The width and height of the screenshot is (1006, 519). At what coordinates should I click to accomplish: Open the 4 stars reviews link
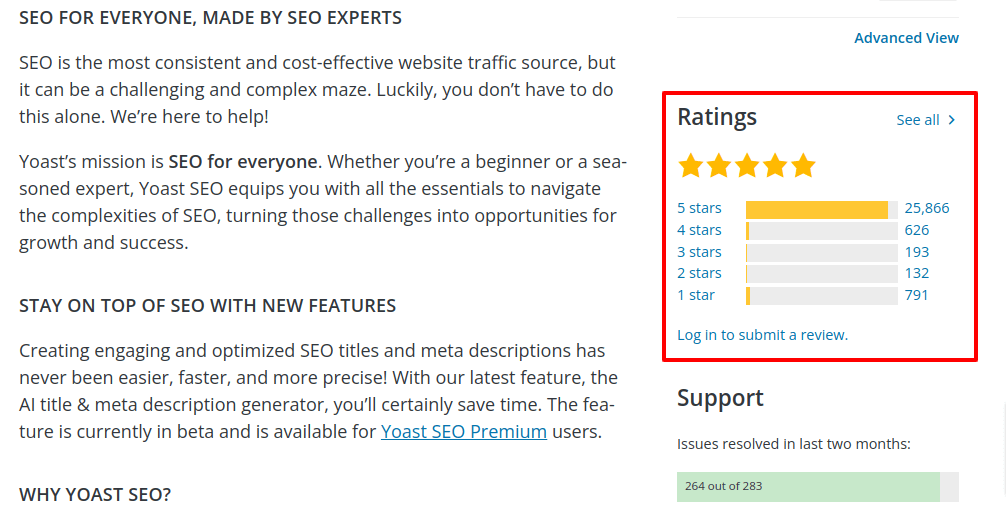coord(699,230)
